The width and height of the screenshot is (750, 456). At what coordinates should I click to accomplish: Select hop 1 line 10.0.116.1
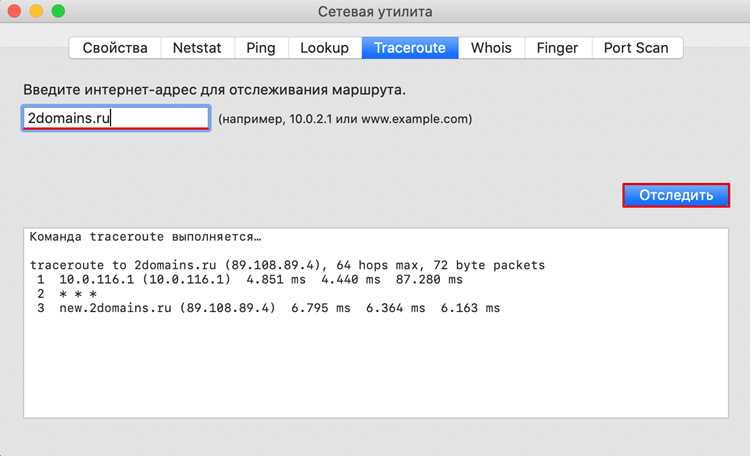click(250, 279)
